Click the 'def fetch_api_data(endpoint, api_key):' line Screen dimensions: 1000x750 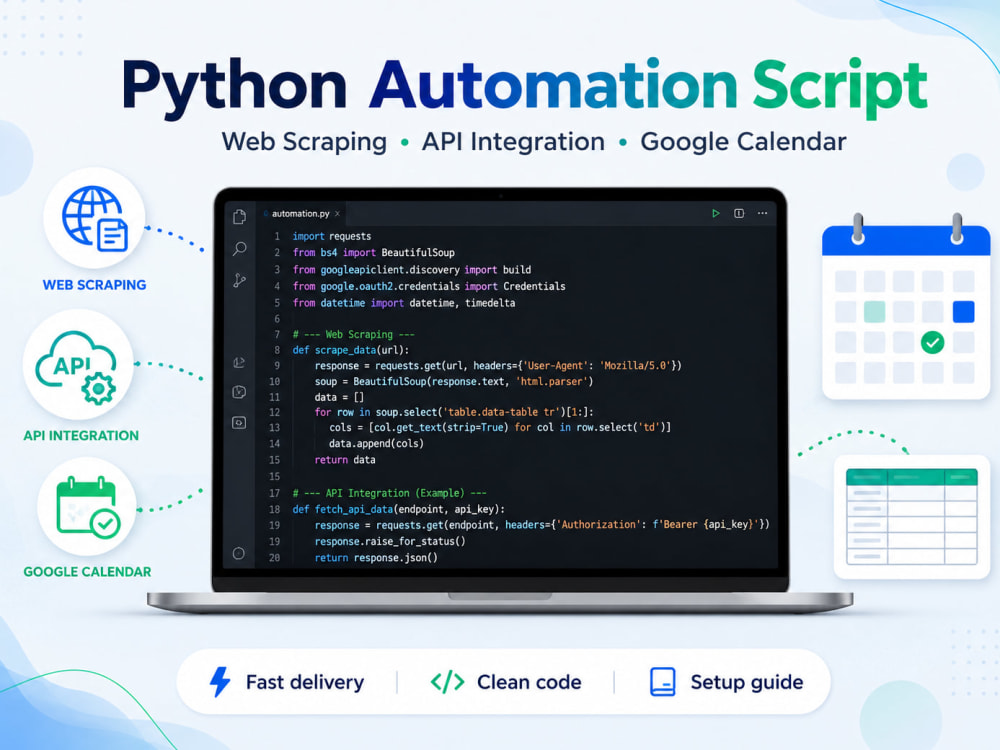[x=399, y=510]
